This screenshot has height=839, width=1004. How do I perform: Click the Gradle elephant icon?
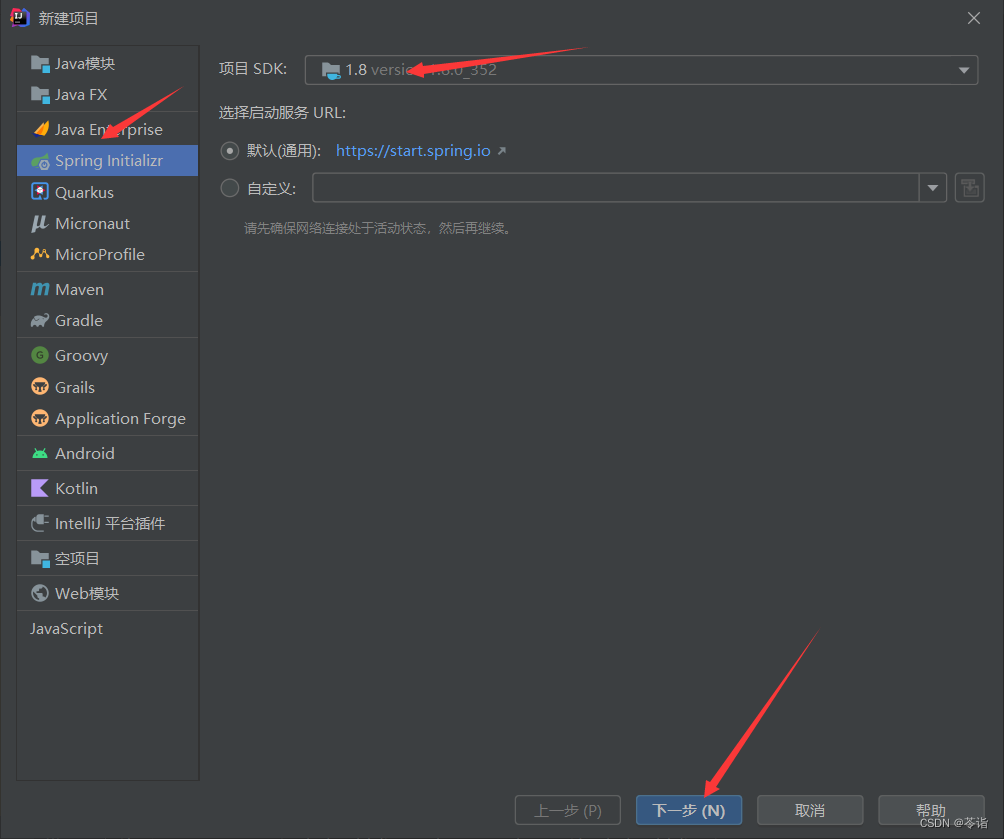point(40,320)
